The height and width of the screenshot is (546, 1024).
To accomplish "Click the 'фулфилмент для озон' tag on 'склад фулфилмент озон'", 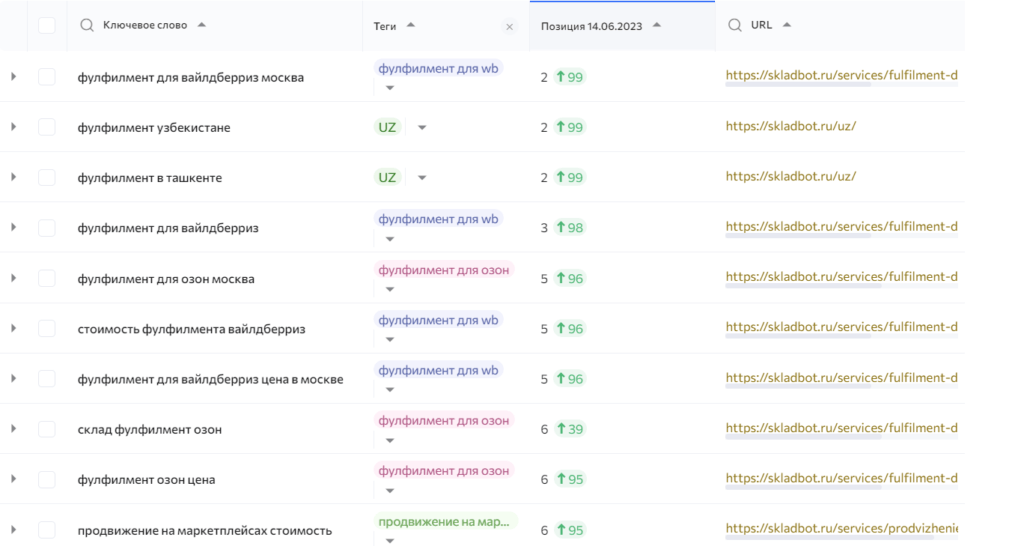I will (444, 421).
